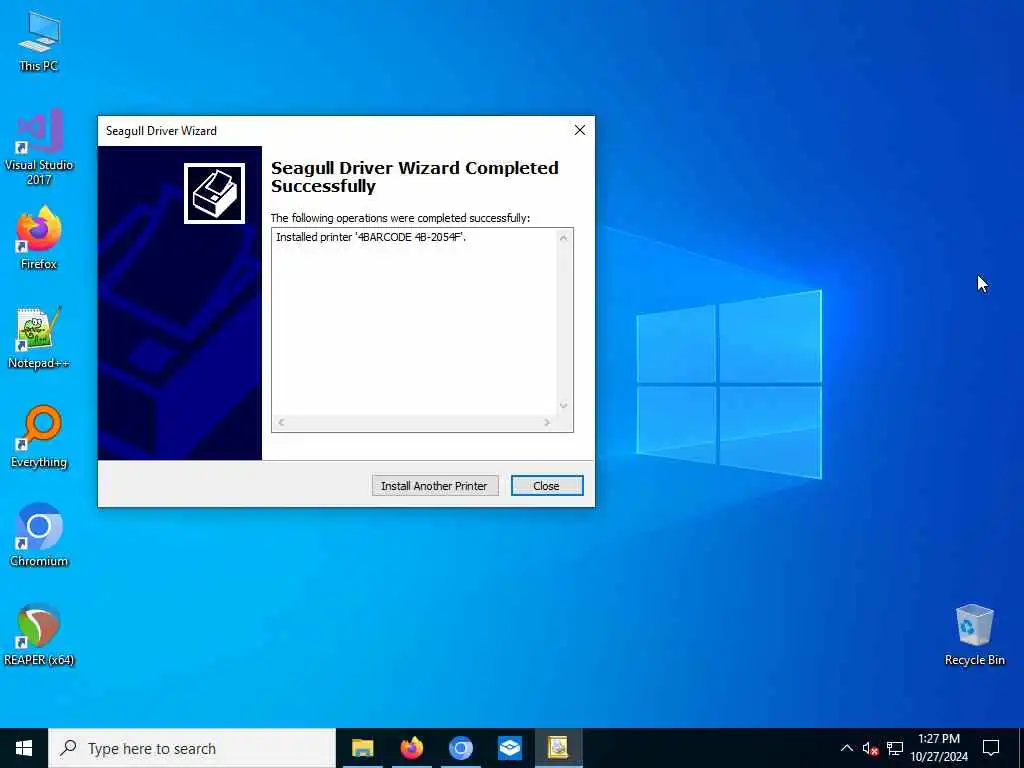
Task: Open Chromium from taskbar
Action: pos(460,748)
